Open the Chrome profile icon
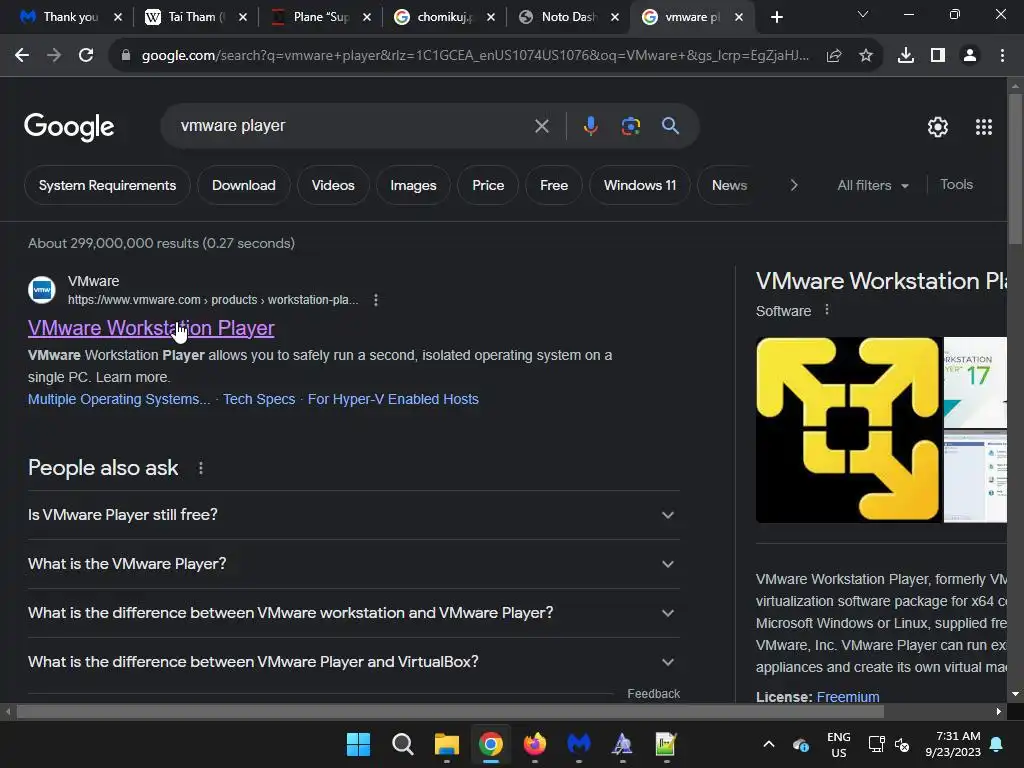1024x768 pixels. (970, 56)
